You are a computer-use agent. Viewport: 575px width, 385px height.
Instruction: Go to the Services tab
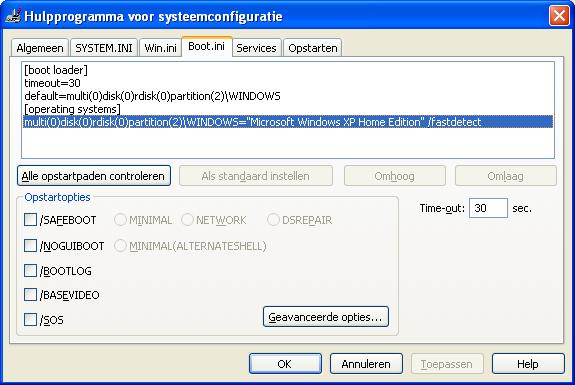coord(256,48)
